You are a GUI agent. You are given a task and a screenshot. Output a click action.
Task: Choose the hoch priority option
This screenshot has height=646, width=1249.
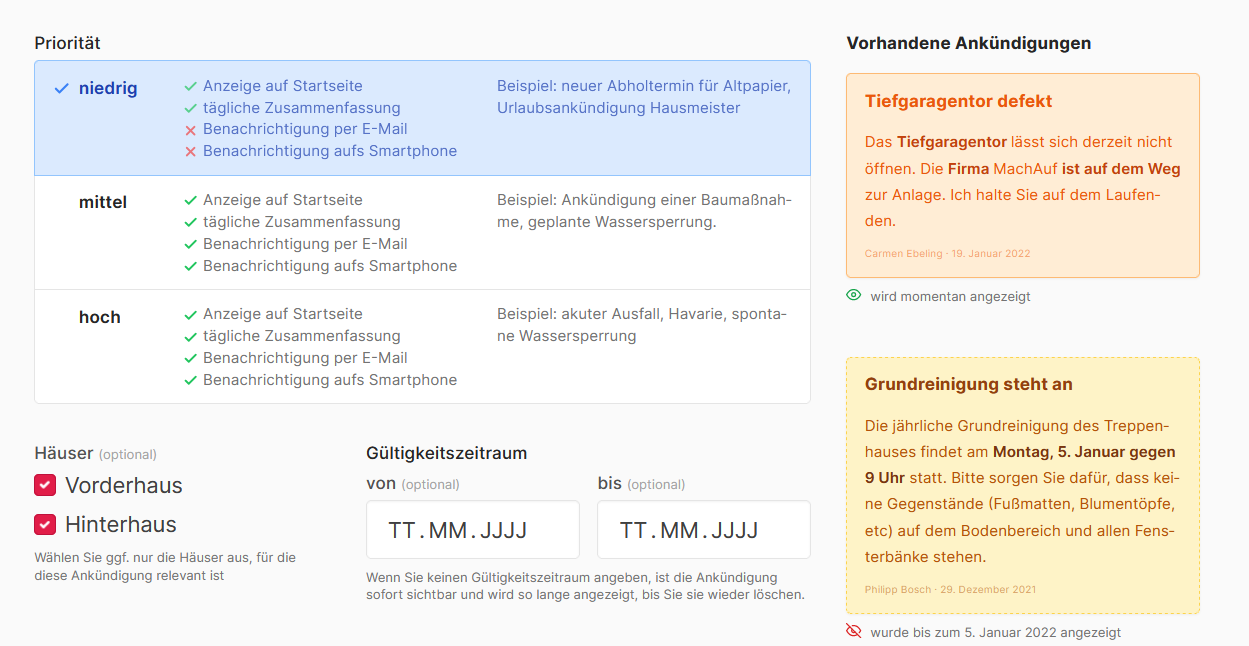click(100, 317)
